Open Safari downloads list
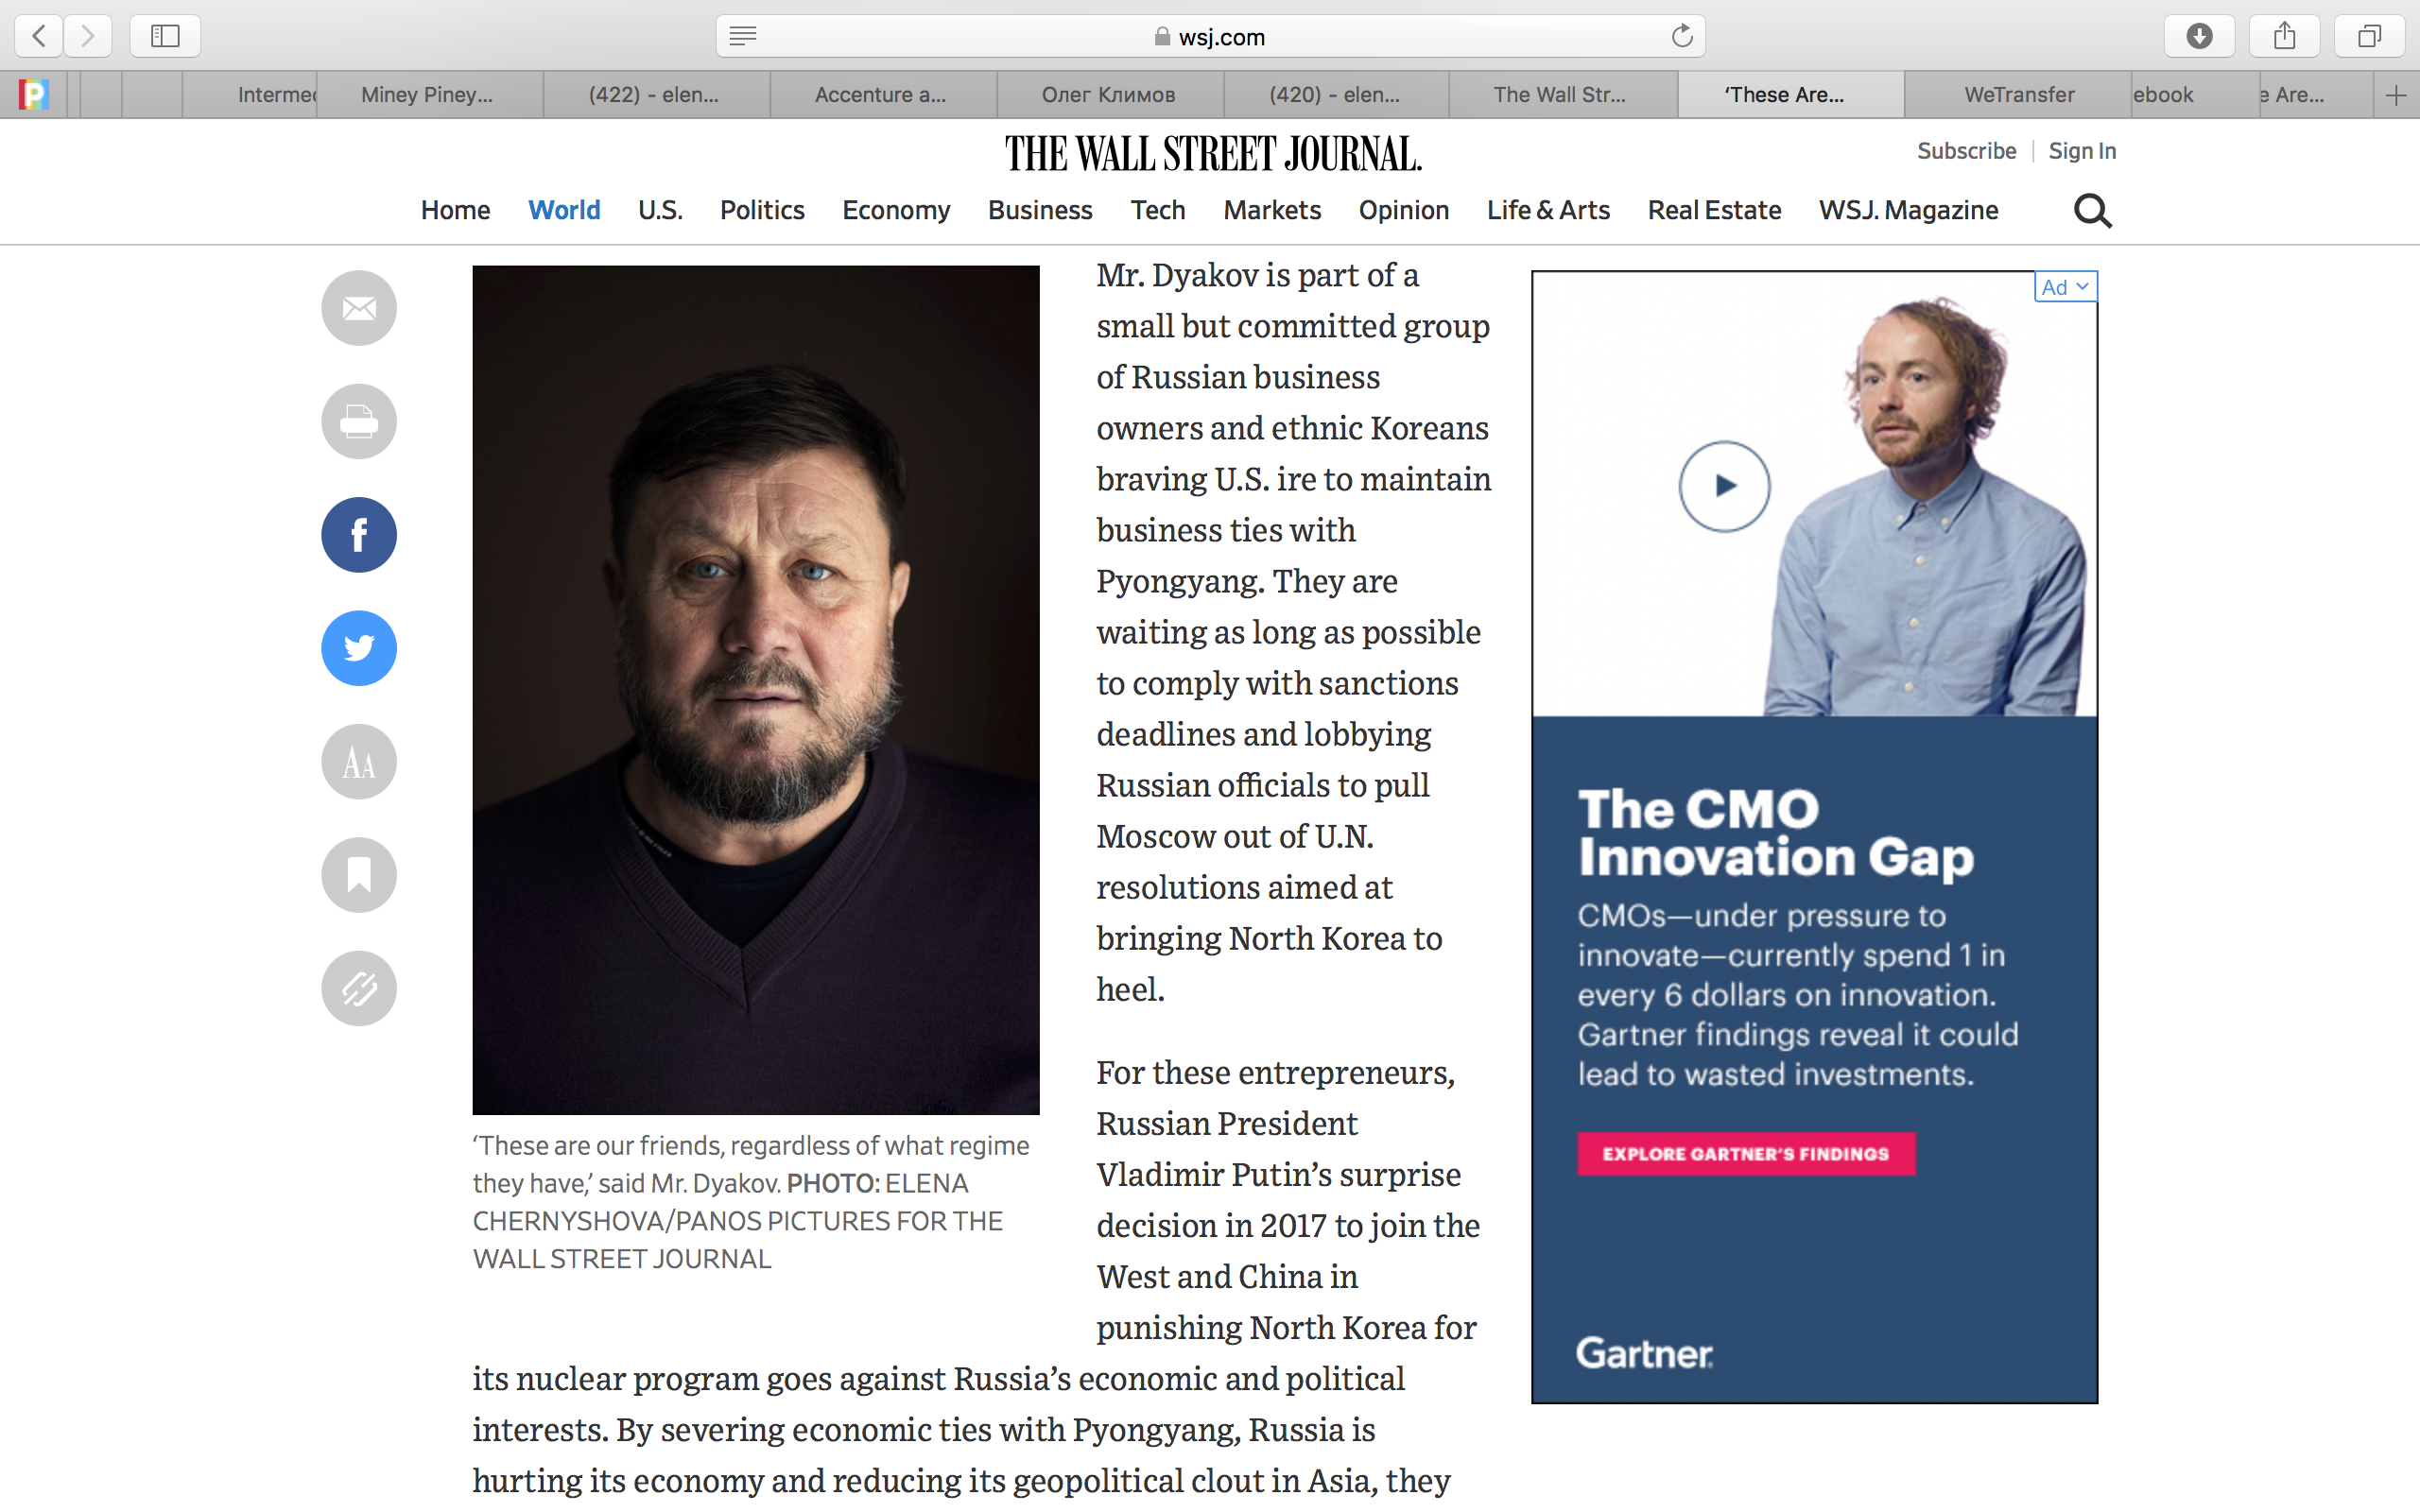Viewport: 2420px width, 1512px height. (2199, 37)
